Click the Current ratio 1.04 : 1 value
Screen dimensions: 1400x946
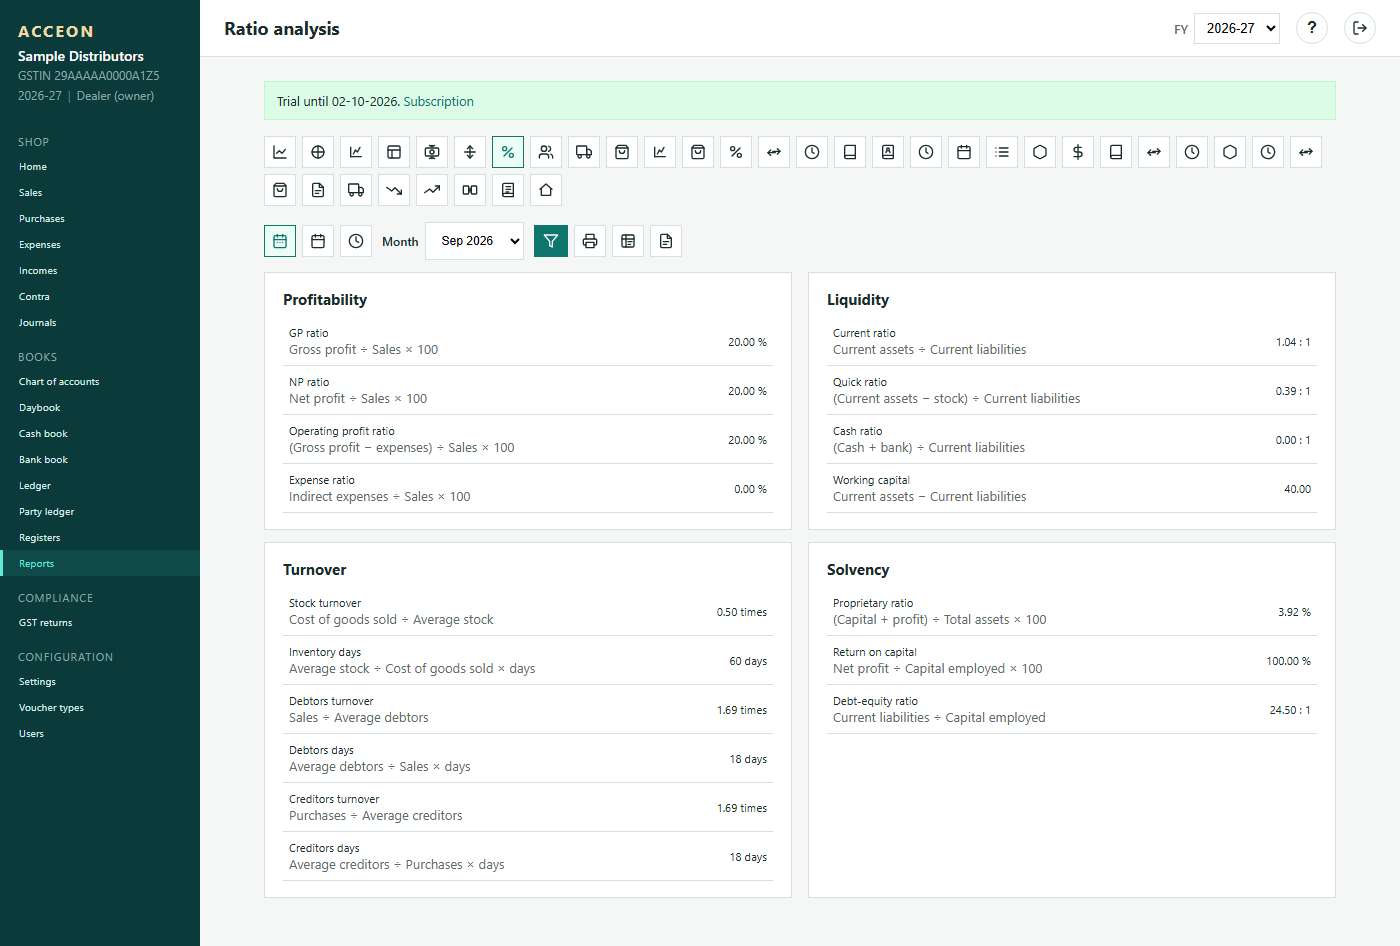point(1293,342)
